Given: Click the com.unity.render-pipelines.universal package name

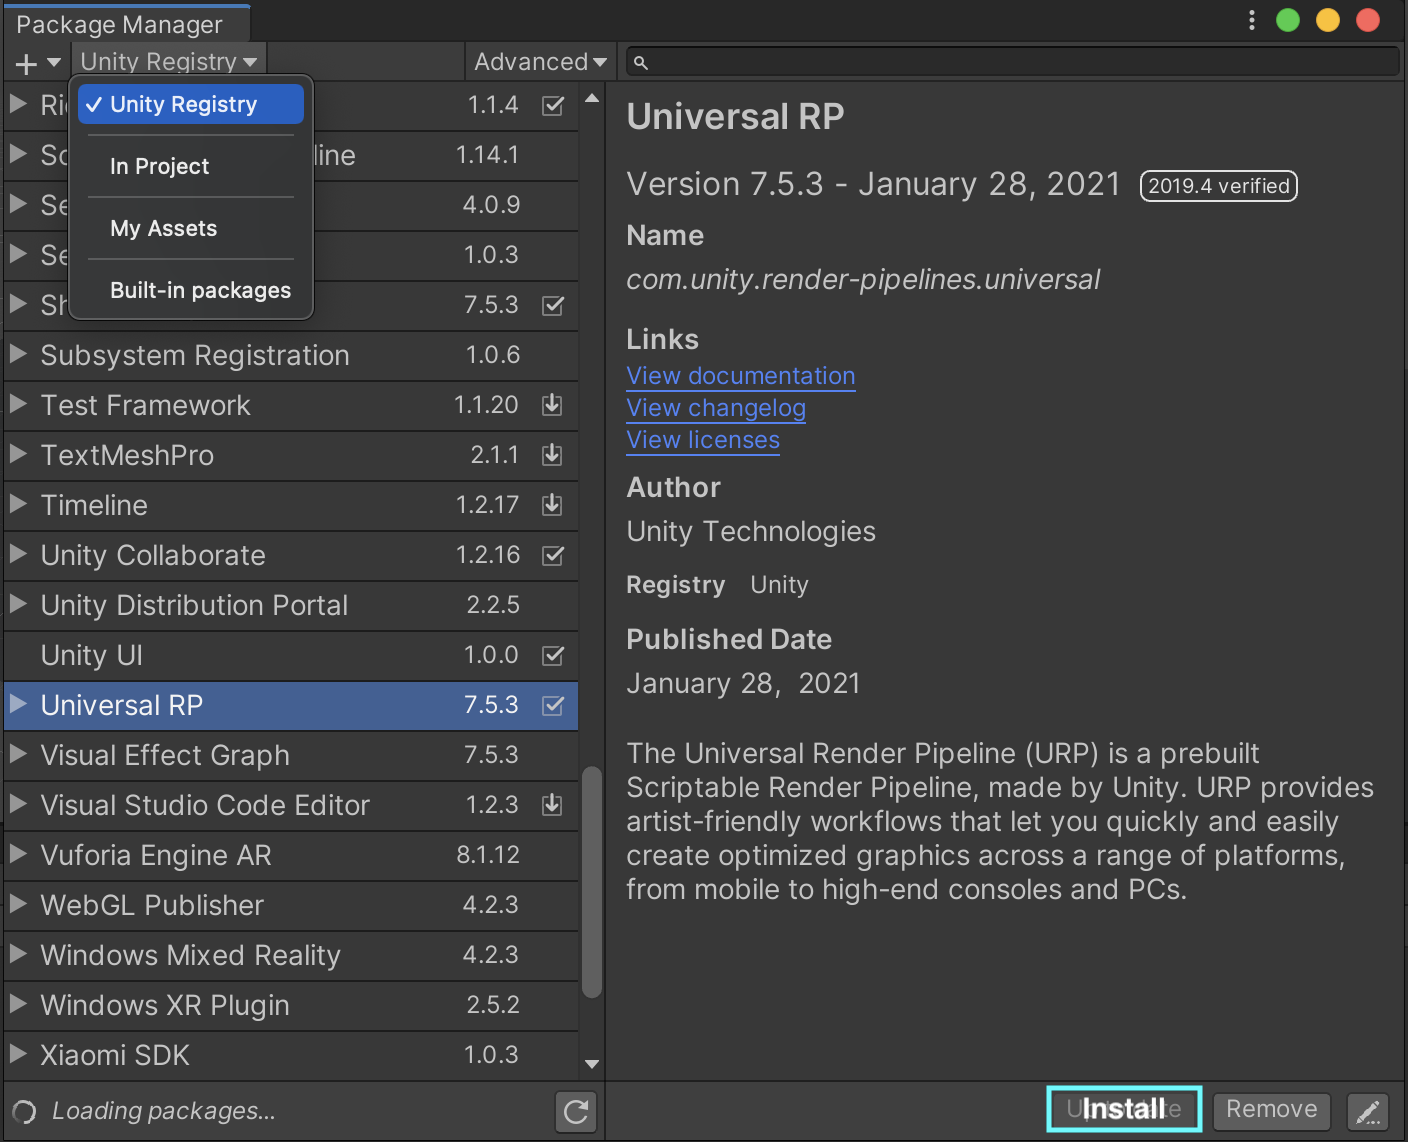Looking at the screenshot, I should click(863, 280).
